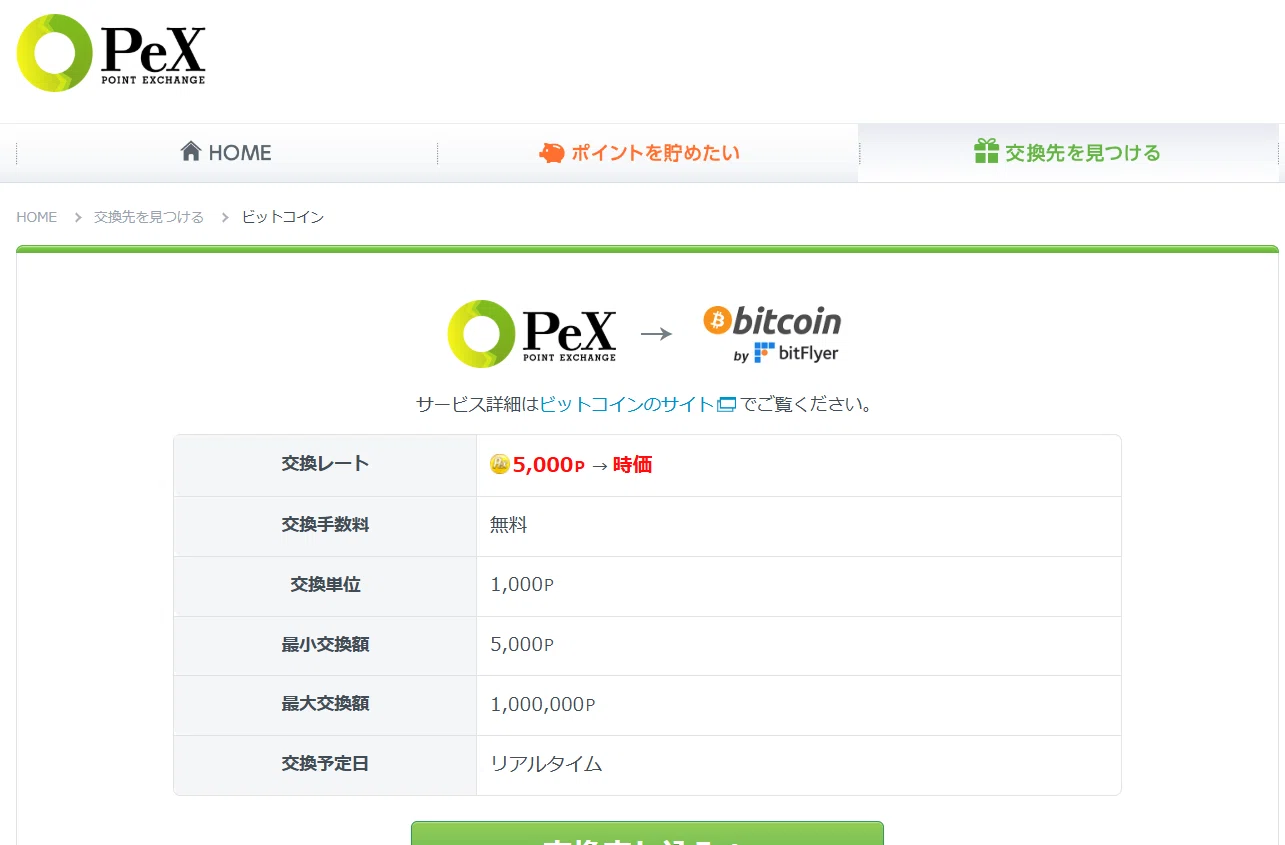The image size is (1285, 845).
Task: Click the bitFlyer logo icon
Action: click(765, 352)
